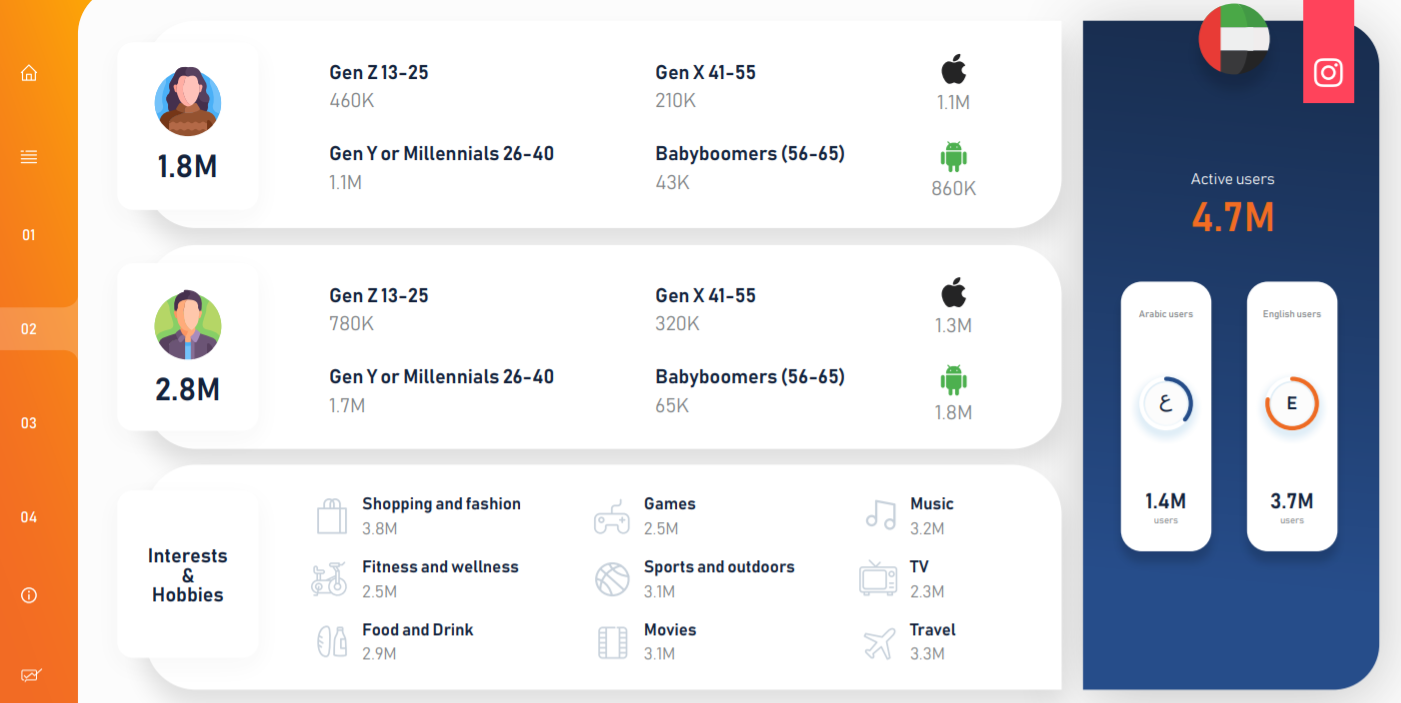Click the Instagram logo badge
This screenshot has height=703, width=1401.
click(1328, 72)
